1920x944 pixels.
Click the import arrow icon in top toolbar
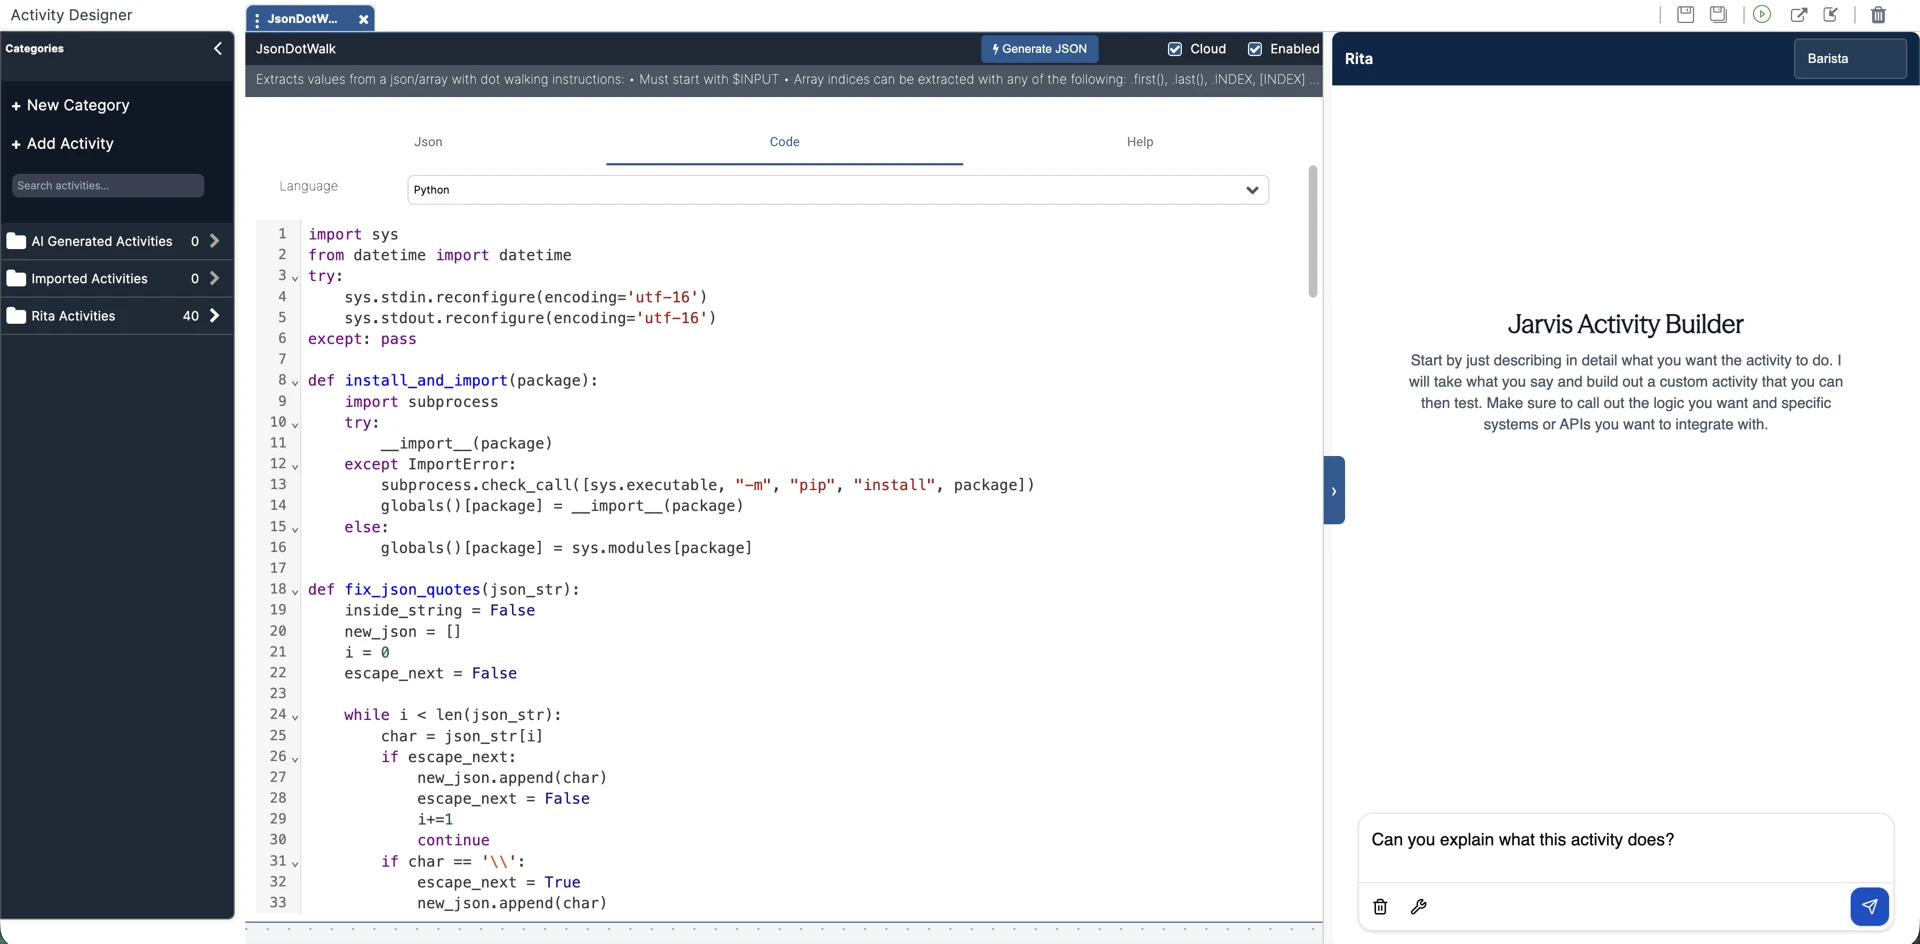(1831, 14)
